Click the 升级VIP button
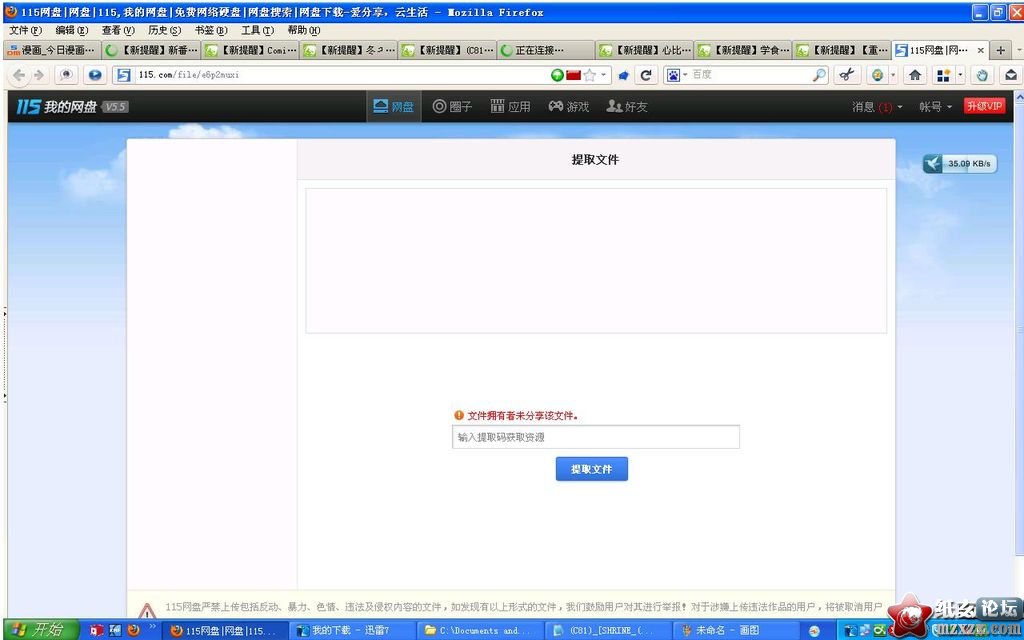 click(985, 107)
